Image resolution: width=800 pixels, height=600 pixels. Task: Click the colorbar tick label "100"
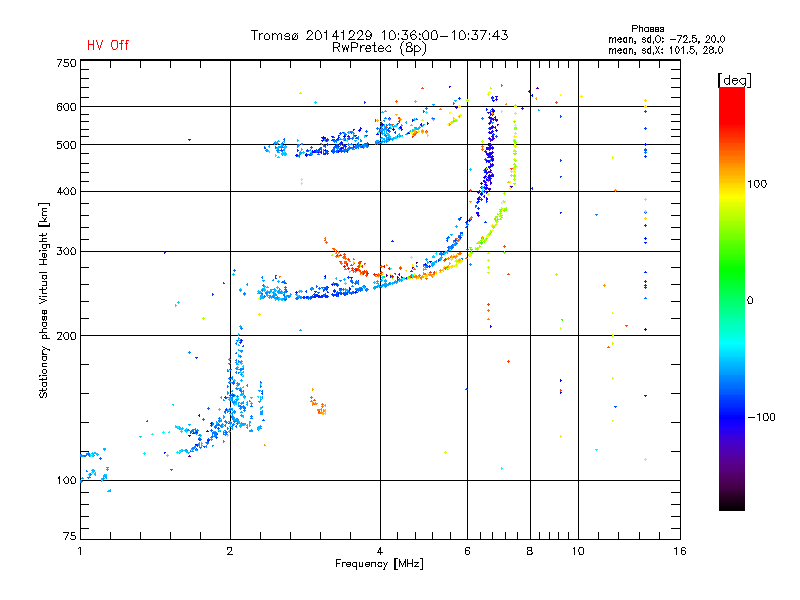(757, 184)
